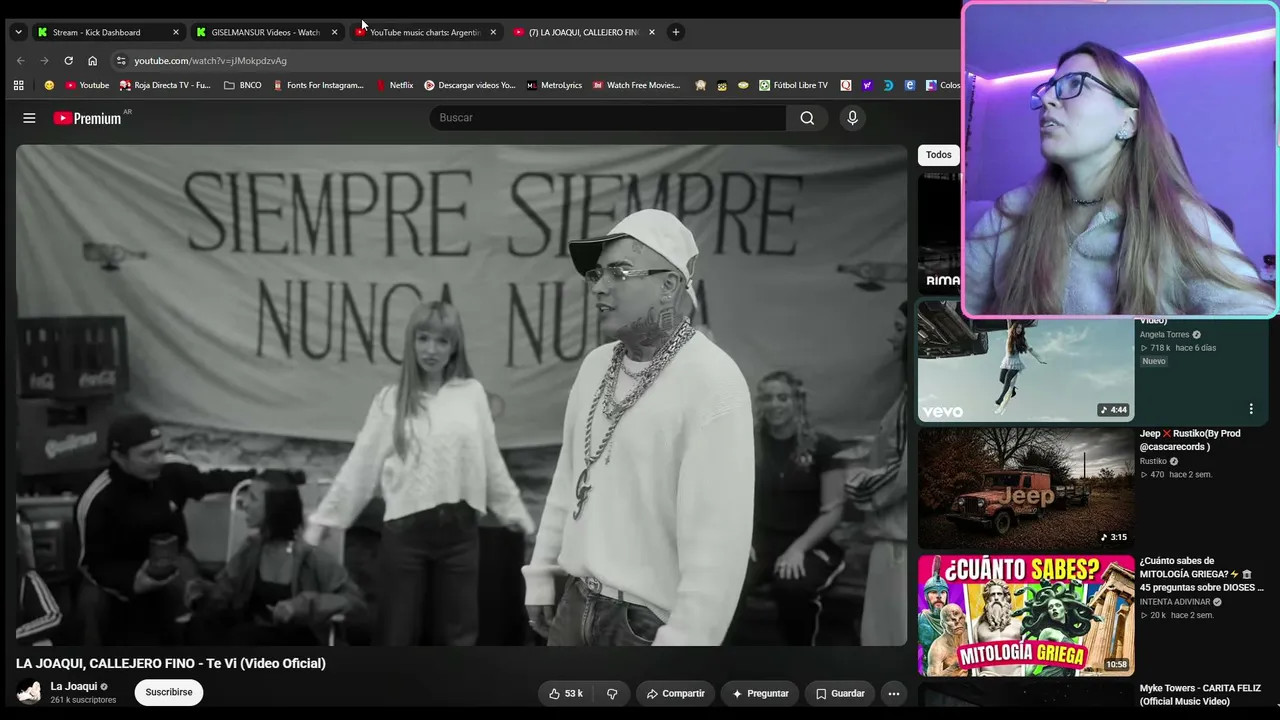Open the Youtube bookmark
Screen dimensions: 1280x720
coord(87,85)
